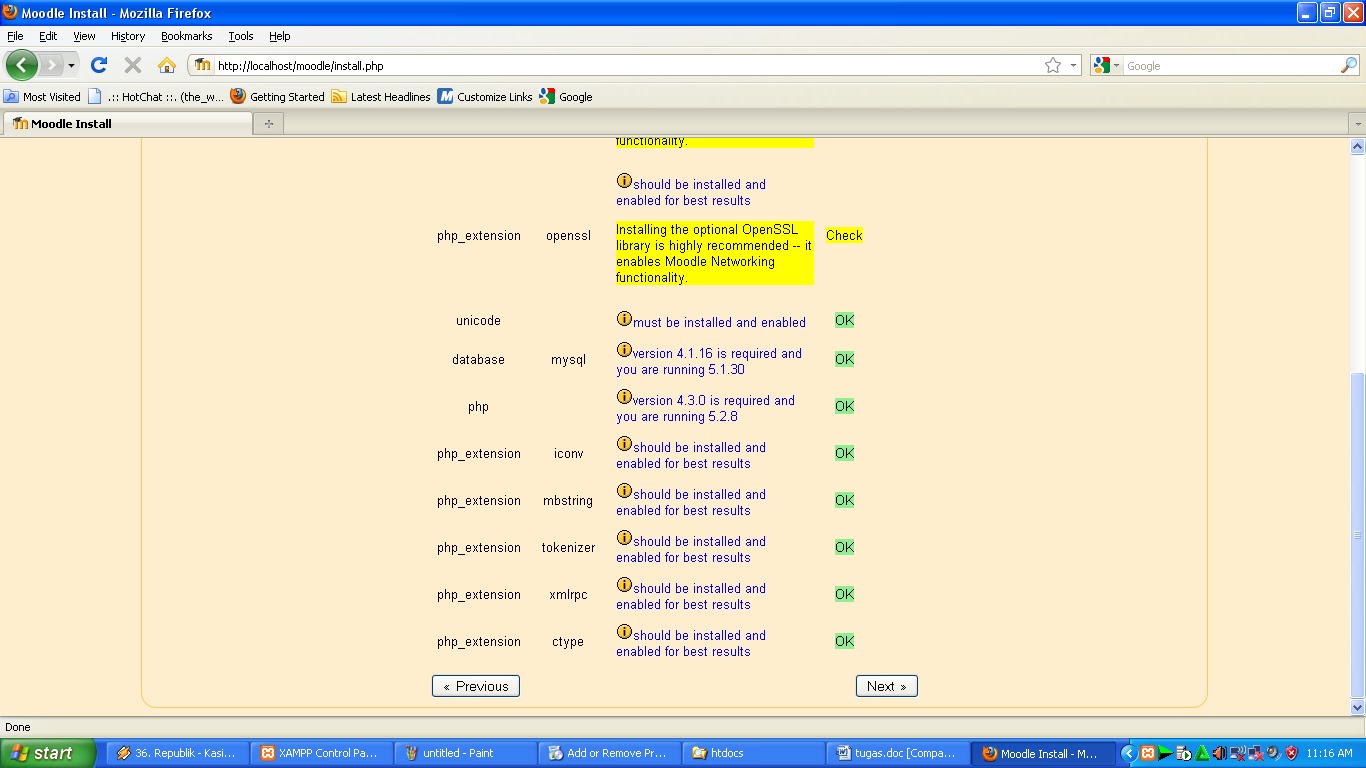Click the Moodle site favicon in address bar
The image size is (1366, 768).
click(203, 65)
